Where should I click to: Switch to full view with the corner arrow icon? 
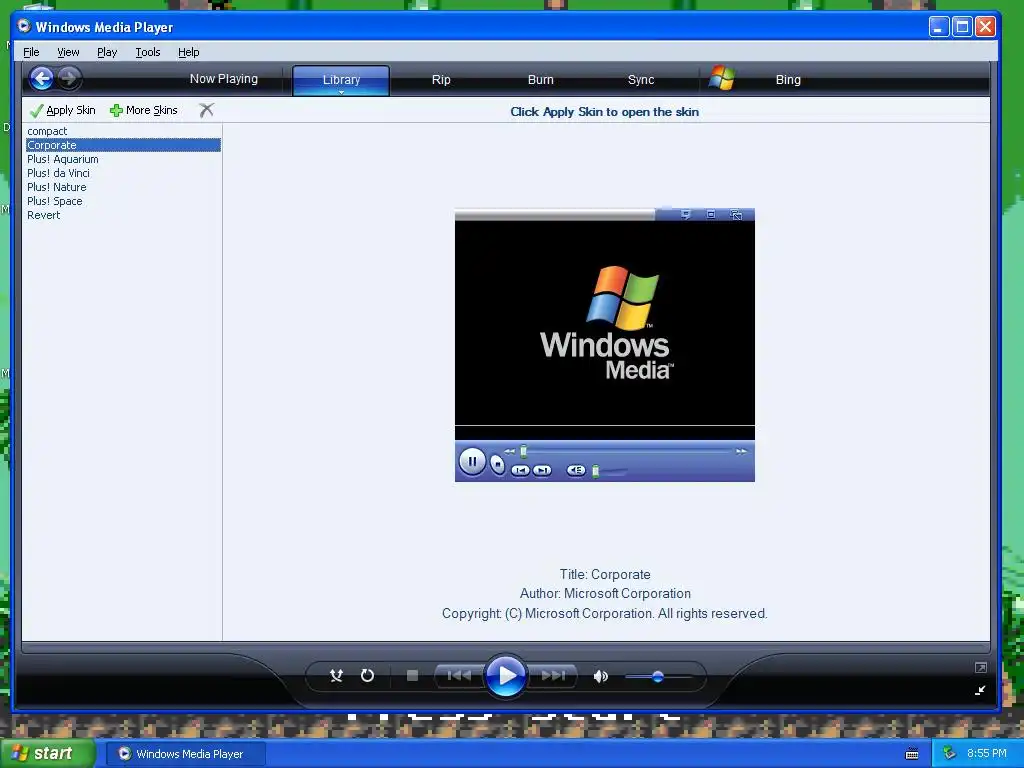[980, 667]
